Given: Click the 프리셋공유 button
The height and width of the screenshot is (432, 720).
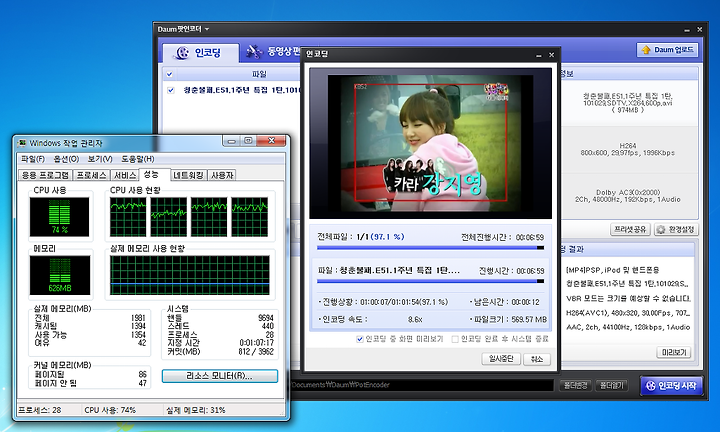Looking at the screenshot, I should pyautogui.click(x=630, y=229).
